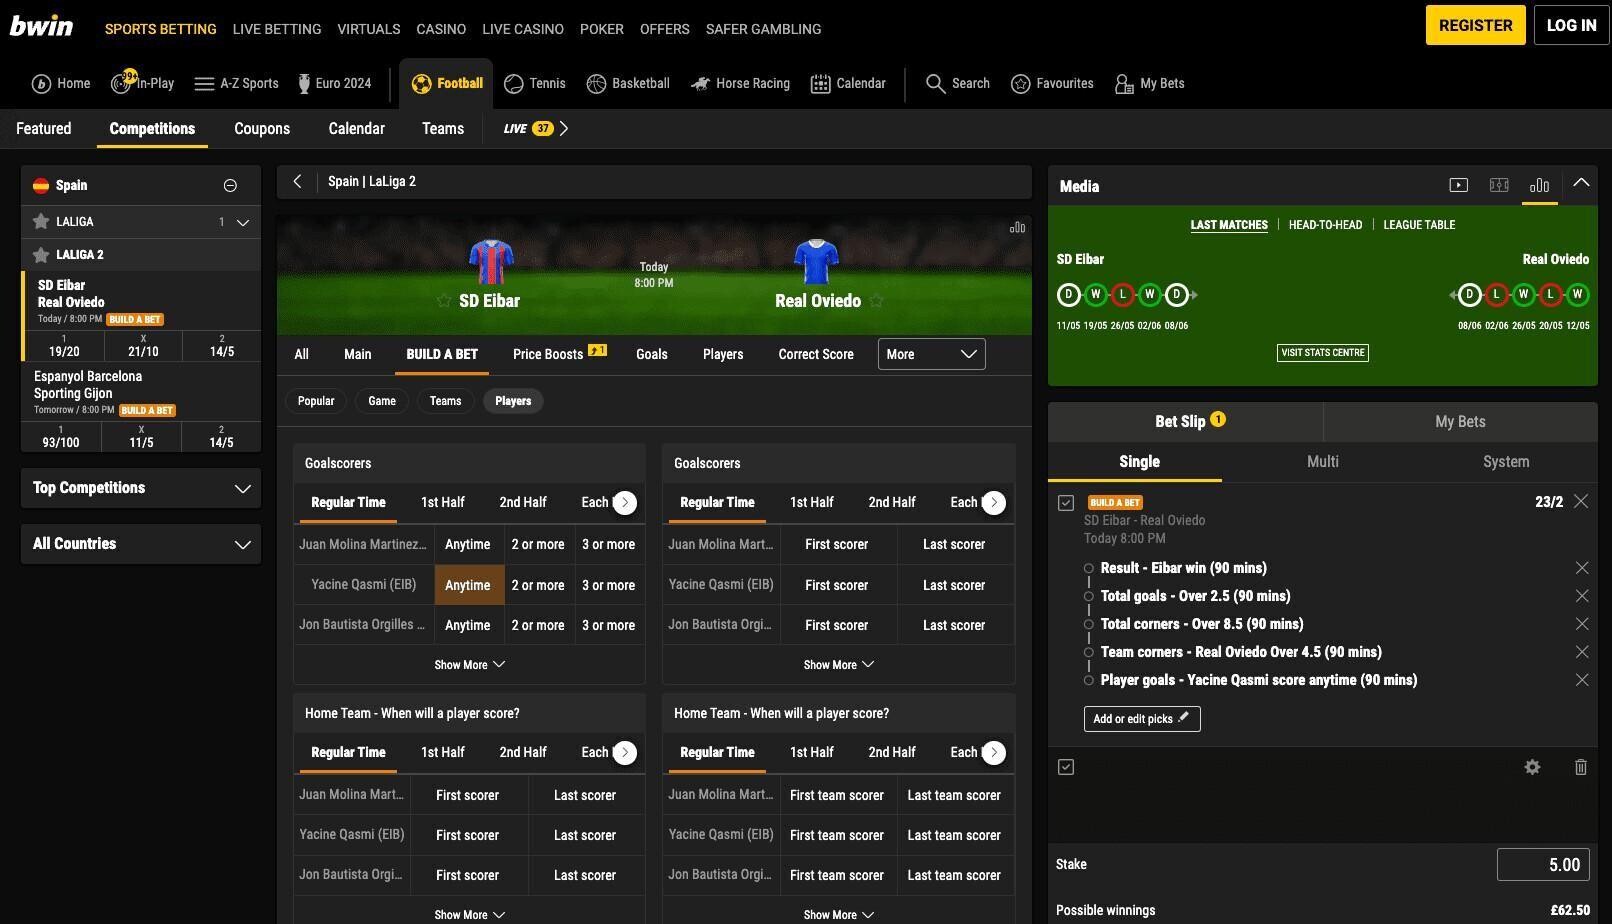Expand live events arrow next to LIVE 37

(x=564, y=129)
